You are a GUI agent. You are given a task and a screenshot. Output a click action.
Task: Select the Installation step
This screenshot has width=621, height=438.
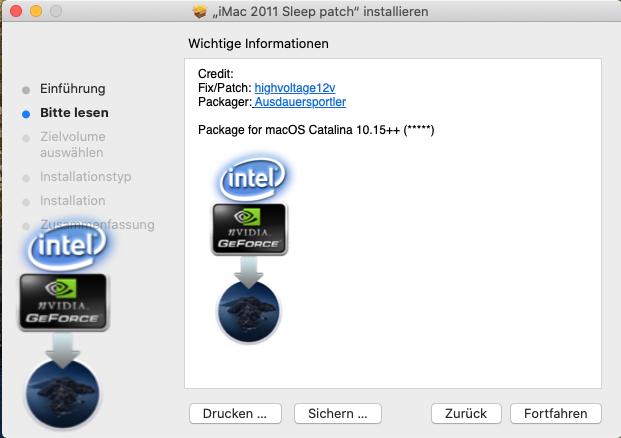73,200
